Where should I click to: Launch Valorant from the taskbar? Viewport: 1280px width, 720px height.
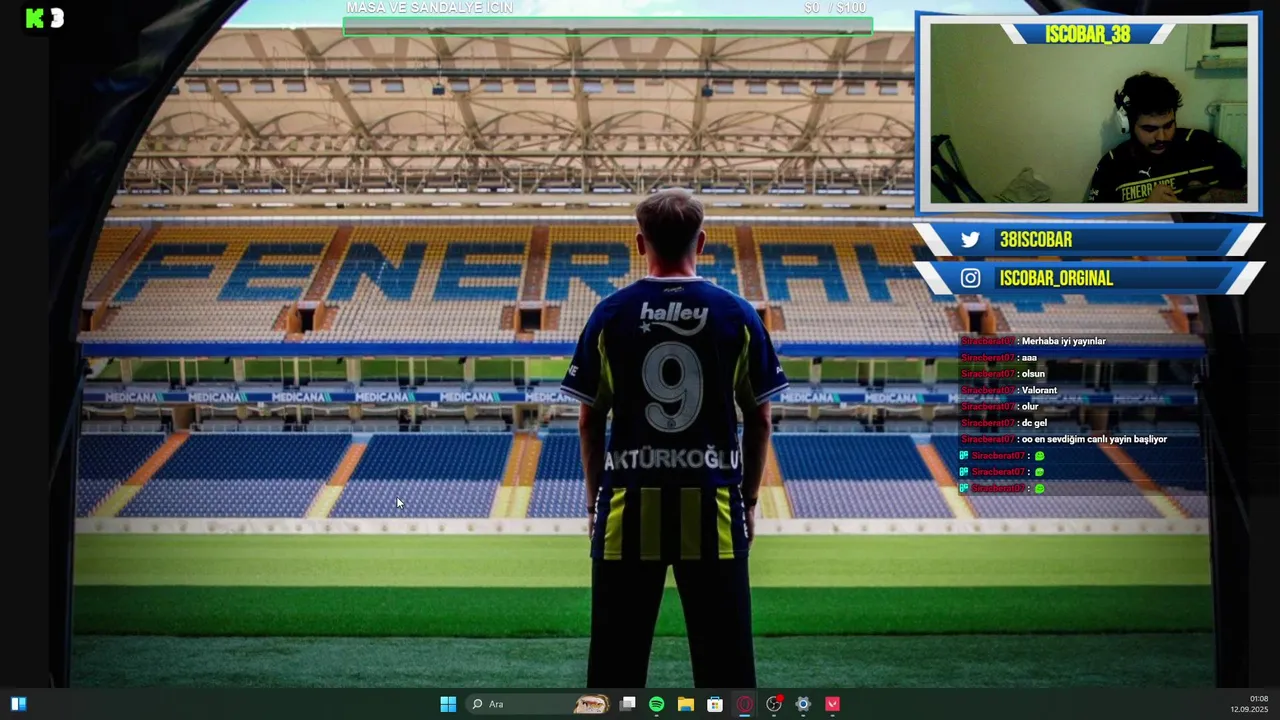832,704
